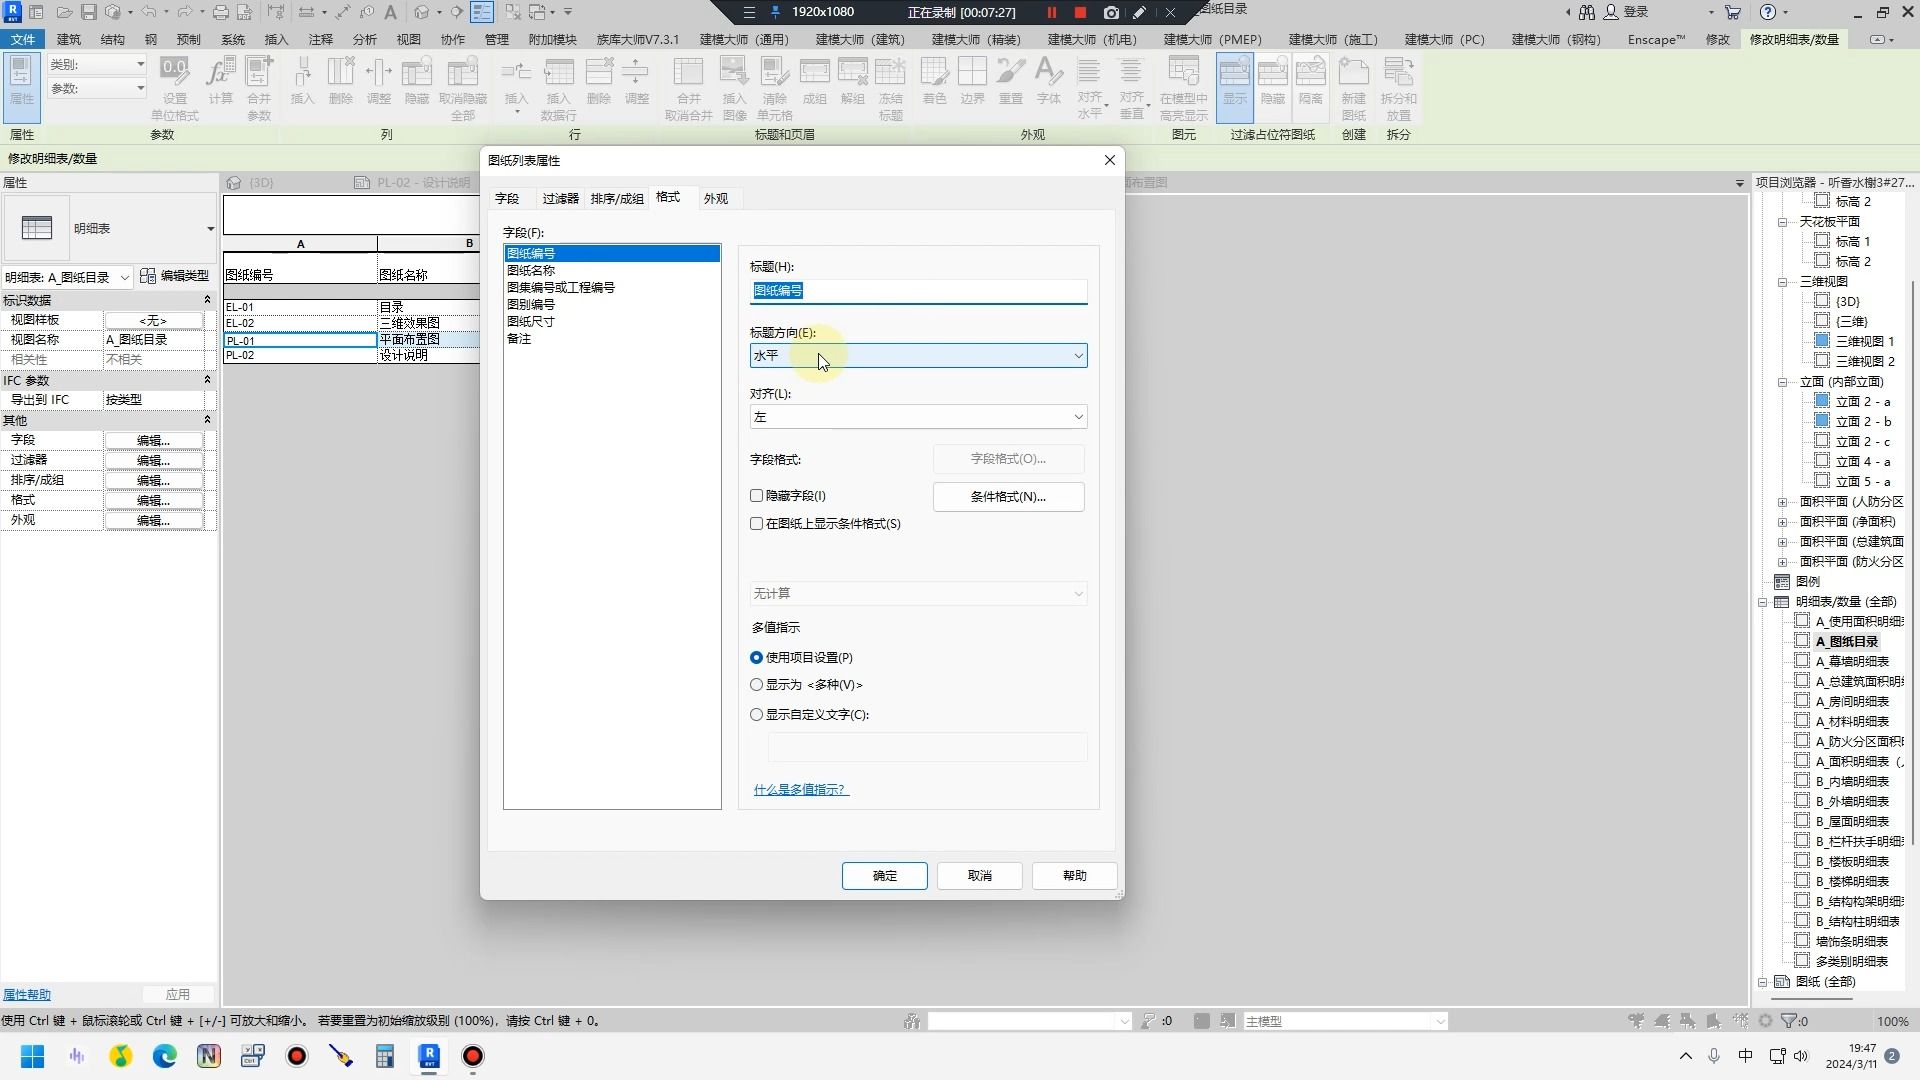Check the 隐藏字段 checkbox

coord(757,496)
